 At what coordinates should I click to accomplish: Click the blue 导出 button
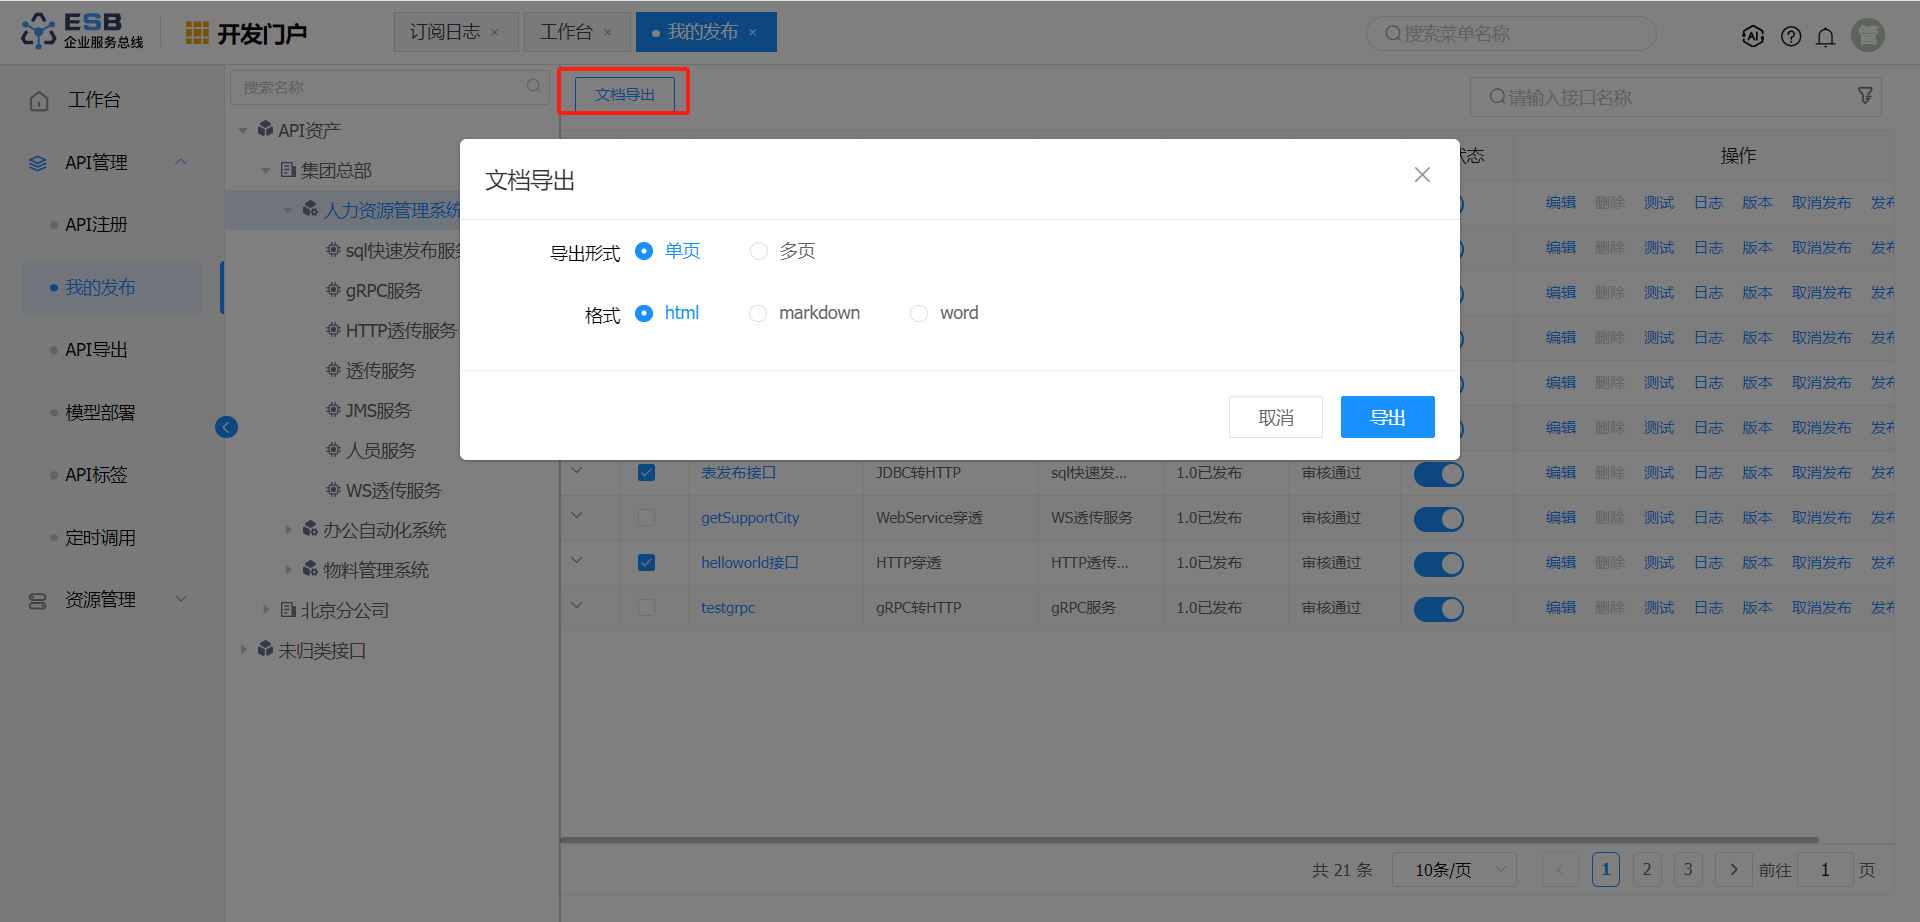coord(1387,417)
